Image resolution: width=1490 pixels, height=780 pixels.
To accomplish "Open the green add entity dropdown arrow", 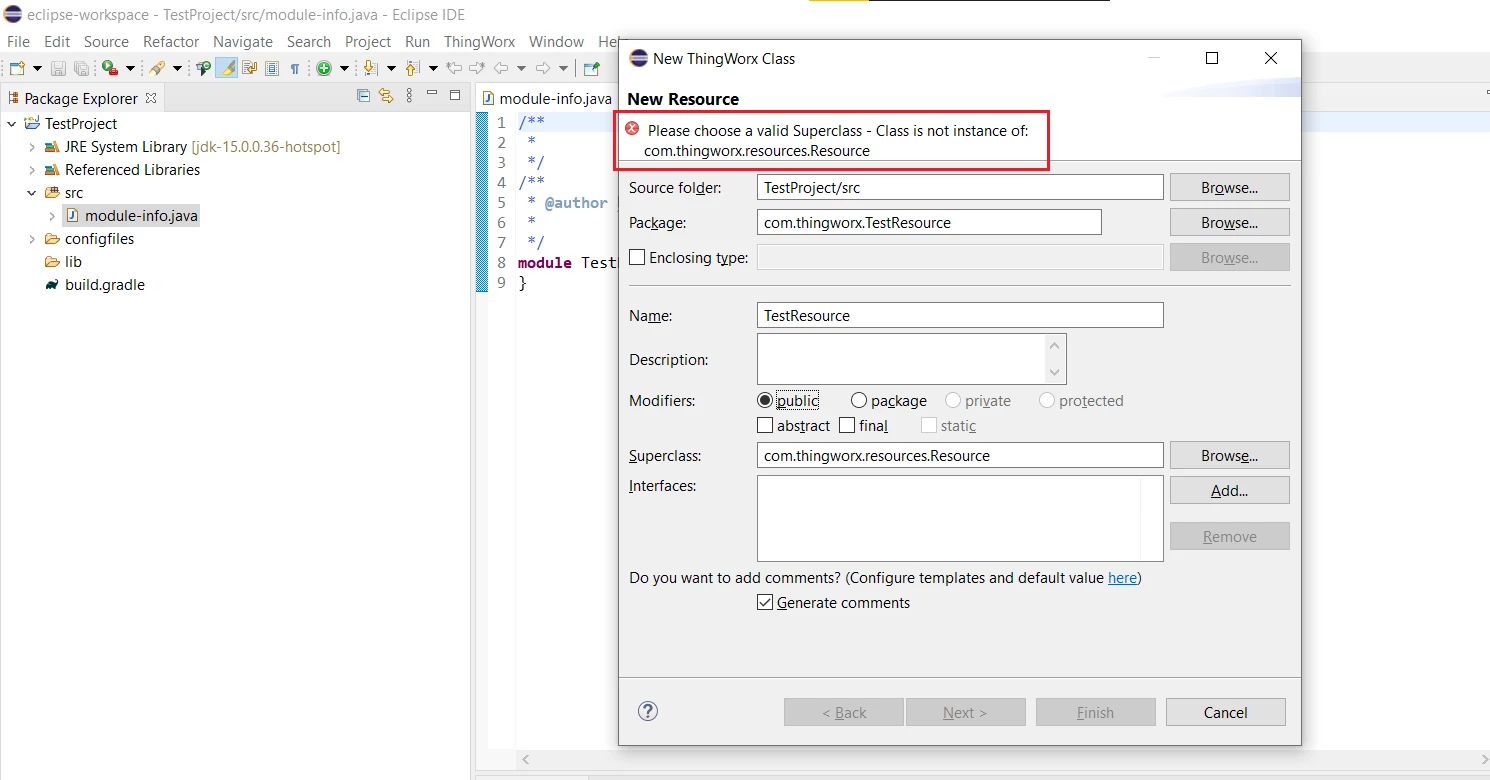I will [344, 68].
